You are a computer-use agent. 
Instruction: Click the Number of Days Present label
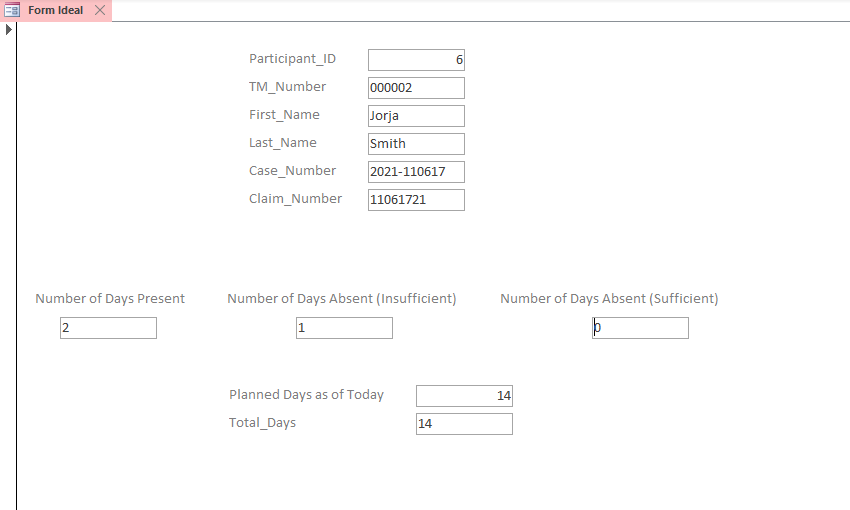[110, 299]
